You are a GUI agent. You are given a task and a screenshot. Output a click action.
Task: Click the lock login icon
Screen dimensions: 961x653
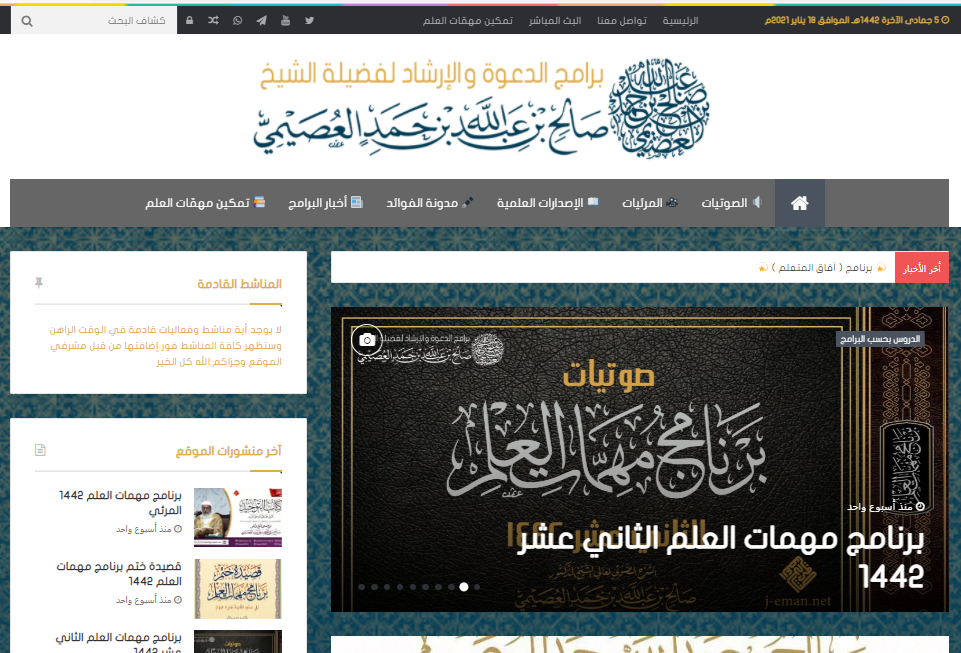189,20
